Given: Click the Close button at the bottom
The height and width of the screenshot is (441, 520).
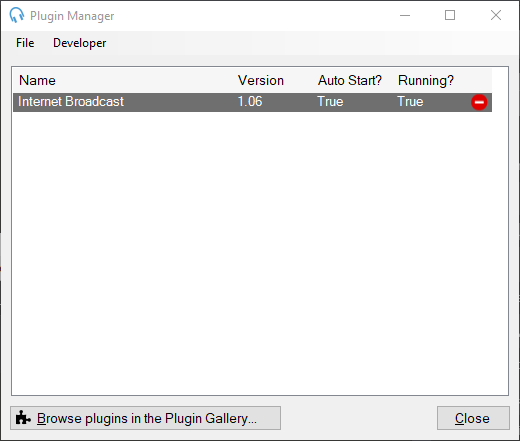Looking at the screenshot, I should tap(473, 418).
